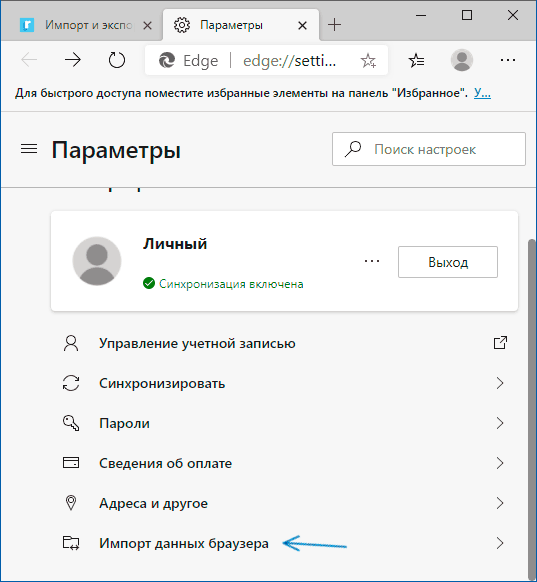
Task: Open more options dots beside Выход
Action: (x=371, y=261)
